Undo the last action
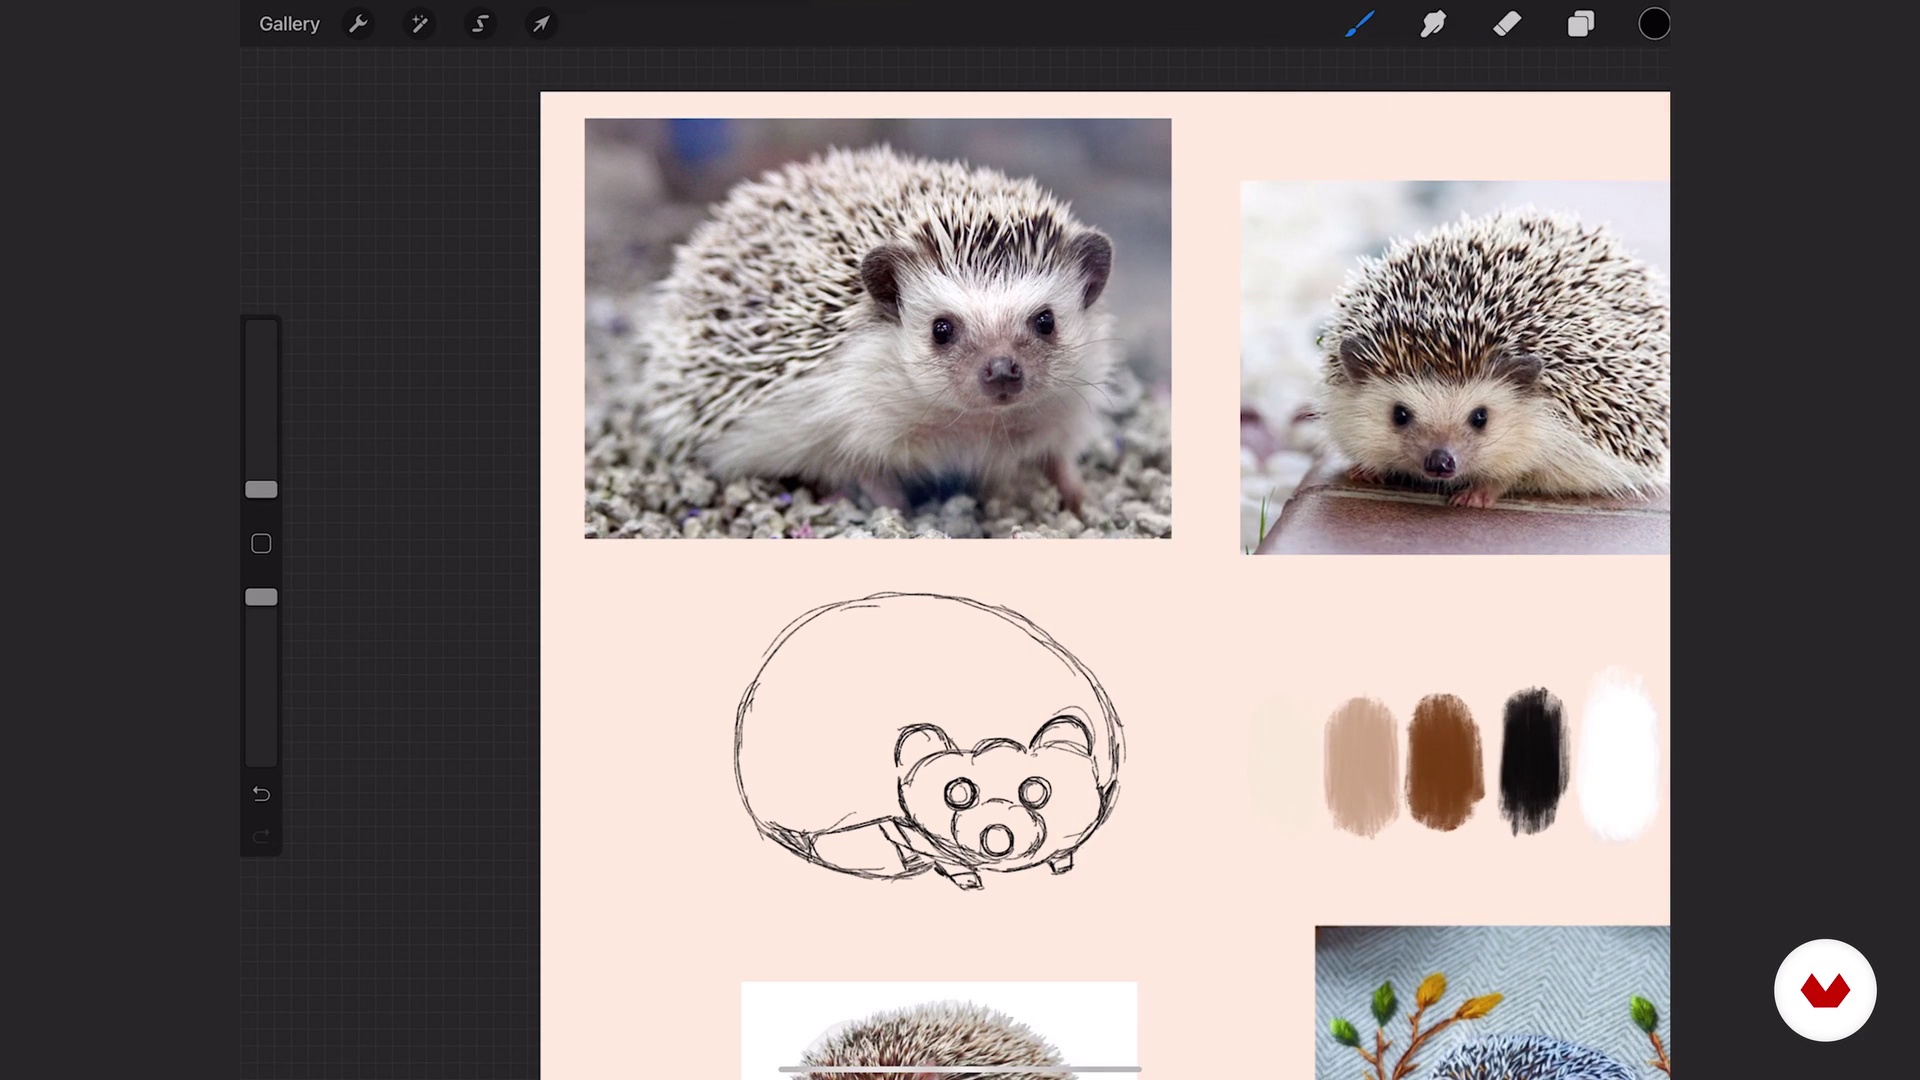1920x1080 pixels. [x=261, y=794]
